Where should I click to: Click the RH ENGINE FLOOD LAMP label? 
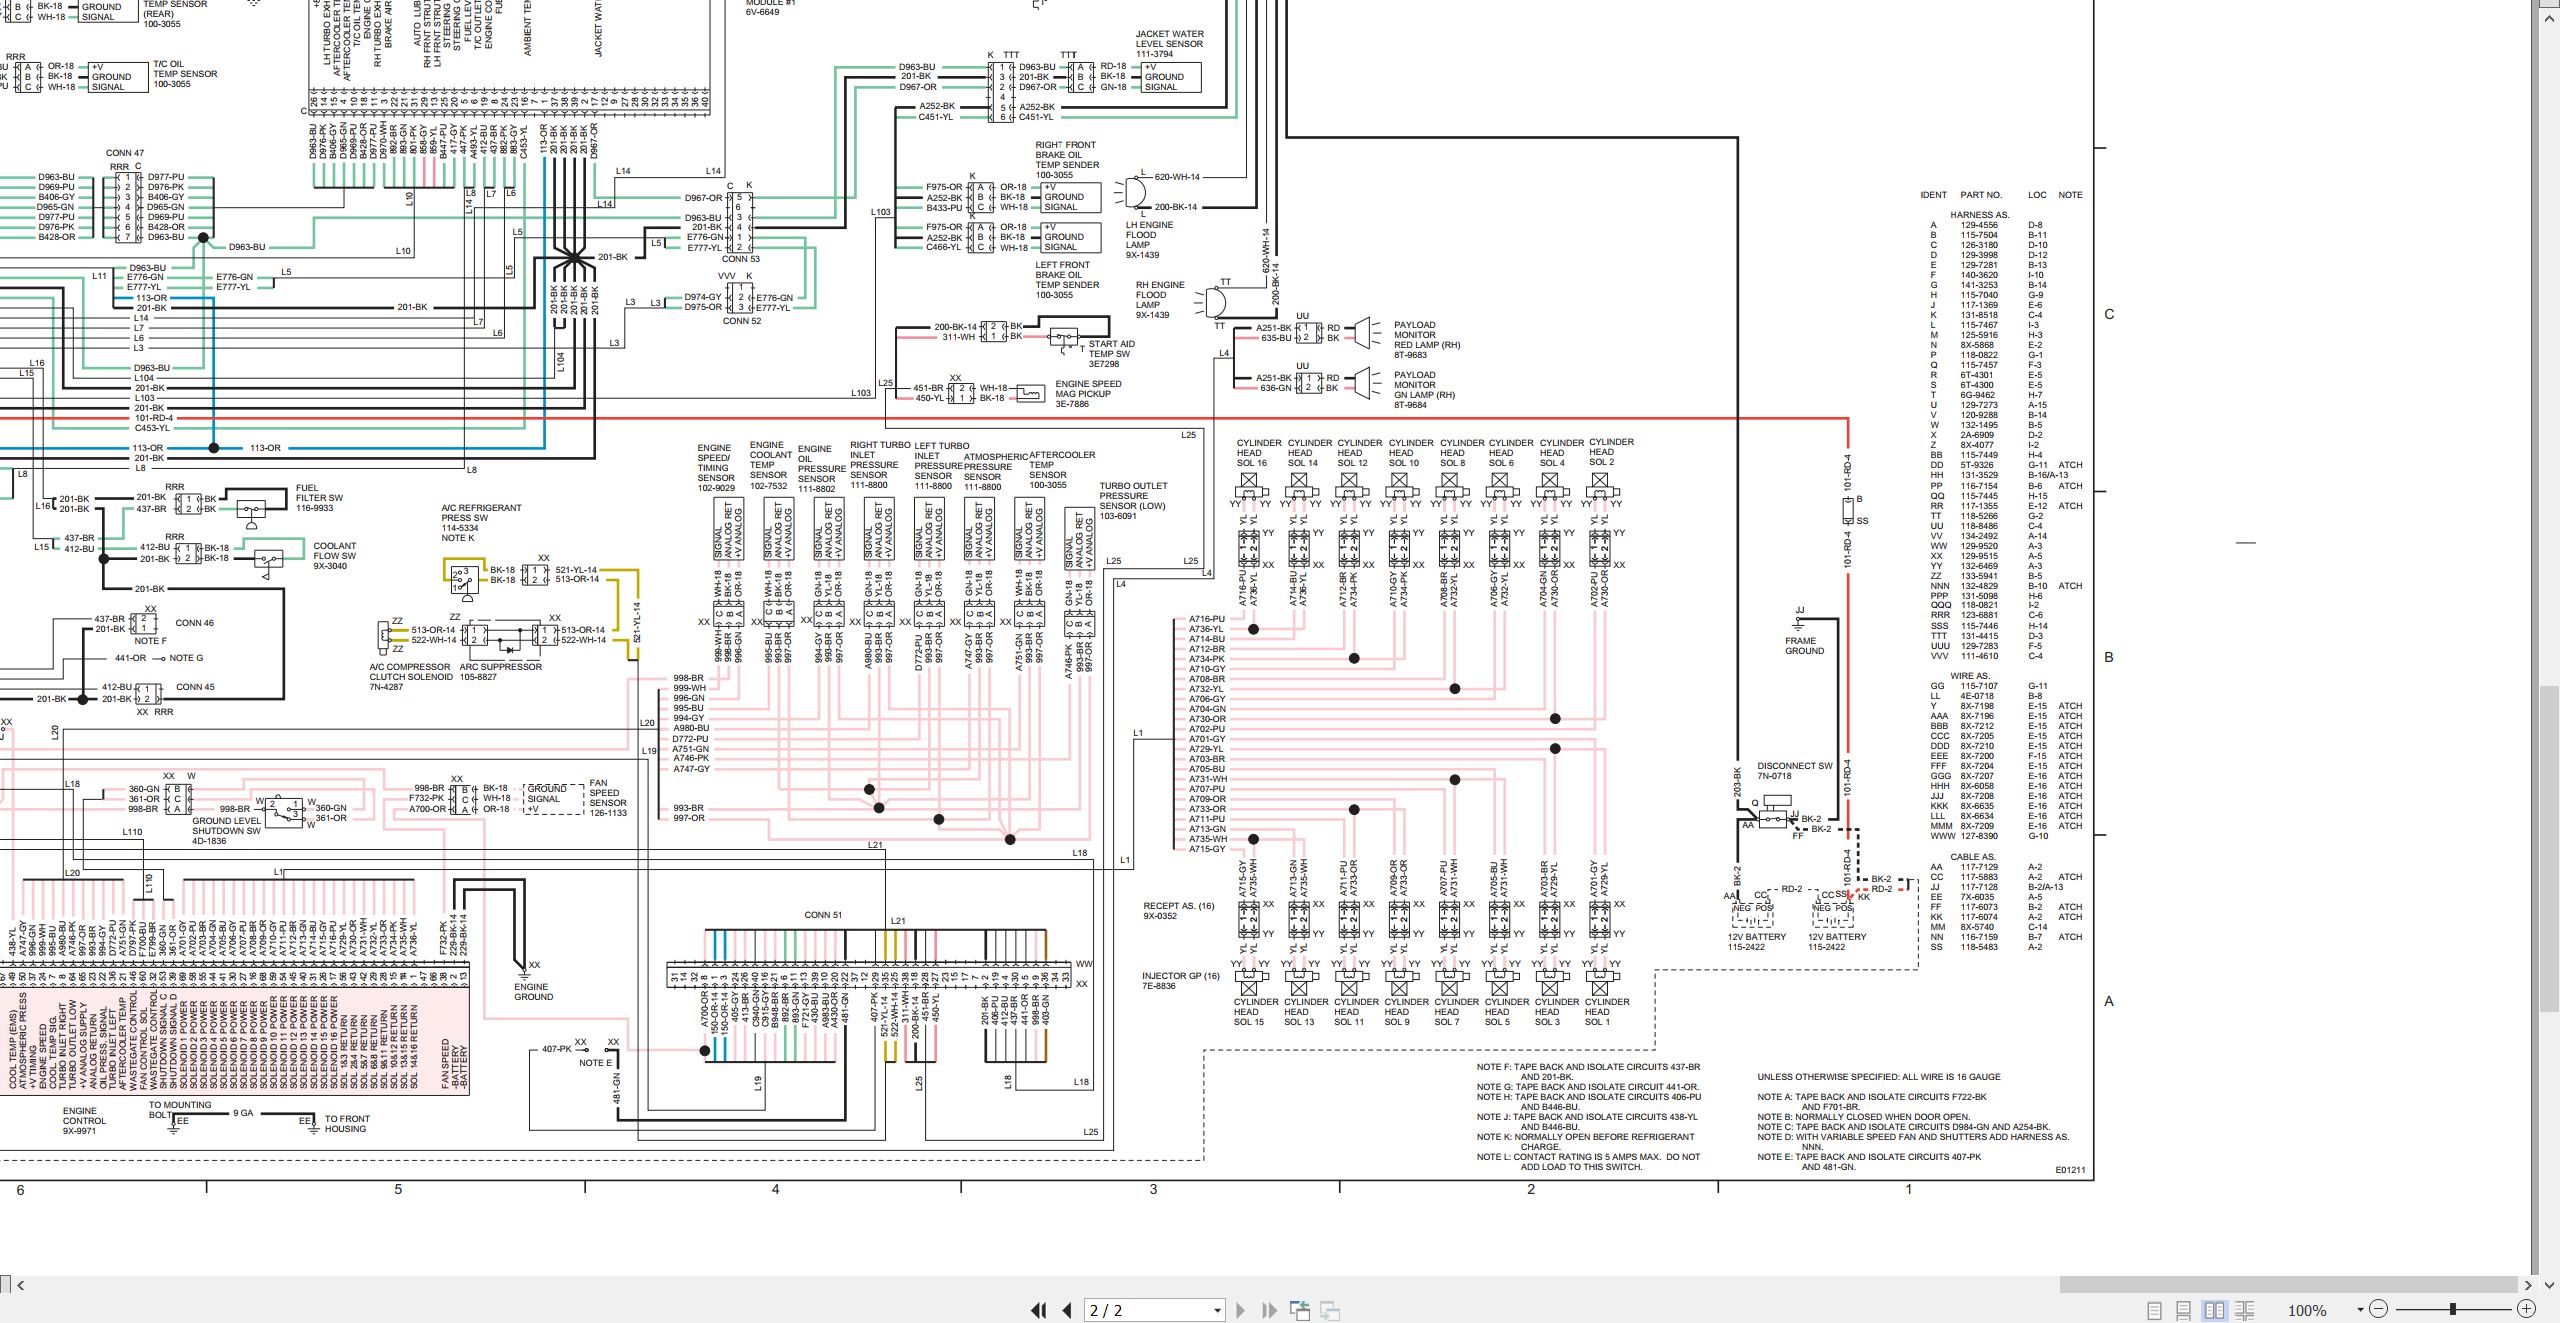(1160, 295)
